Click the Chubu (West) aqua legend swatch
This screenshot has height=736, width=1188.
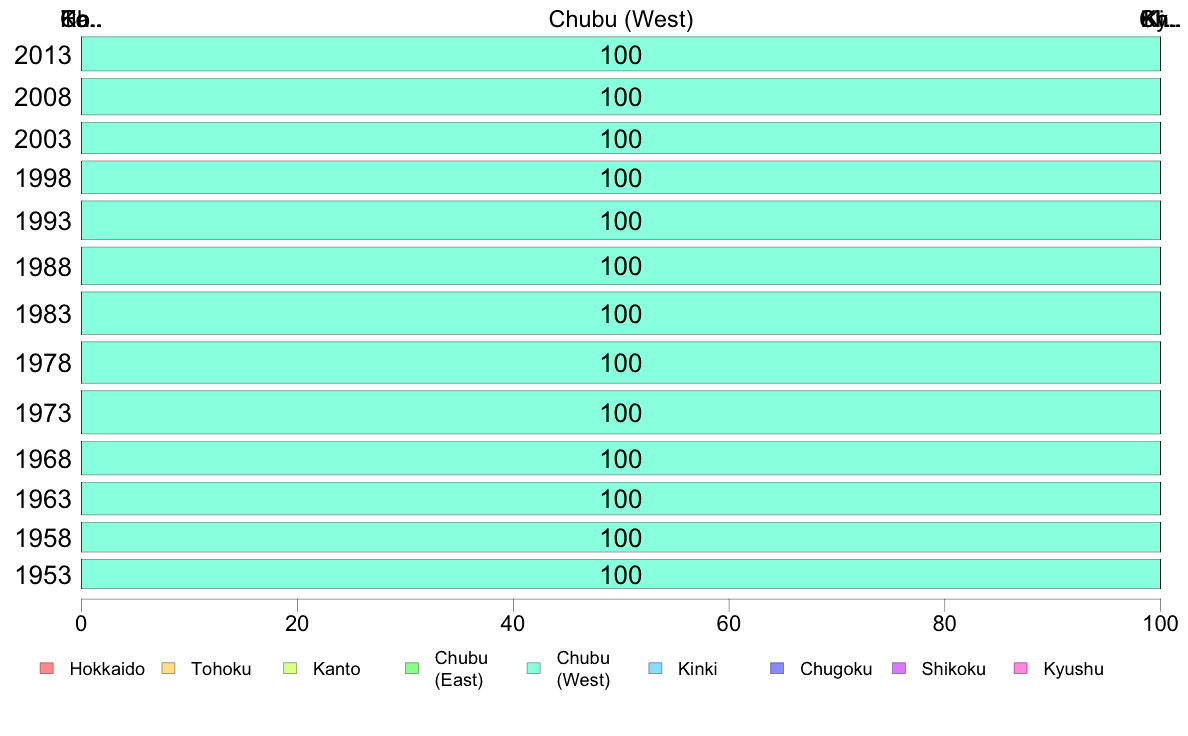pos(533,669)
